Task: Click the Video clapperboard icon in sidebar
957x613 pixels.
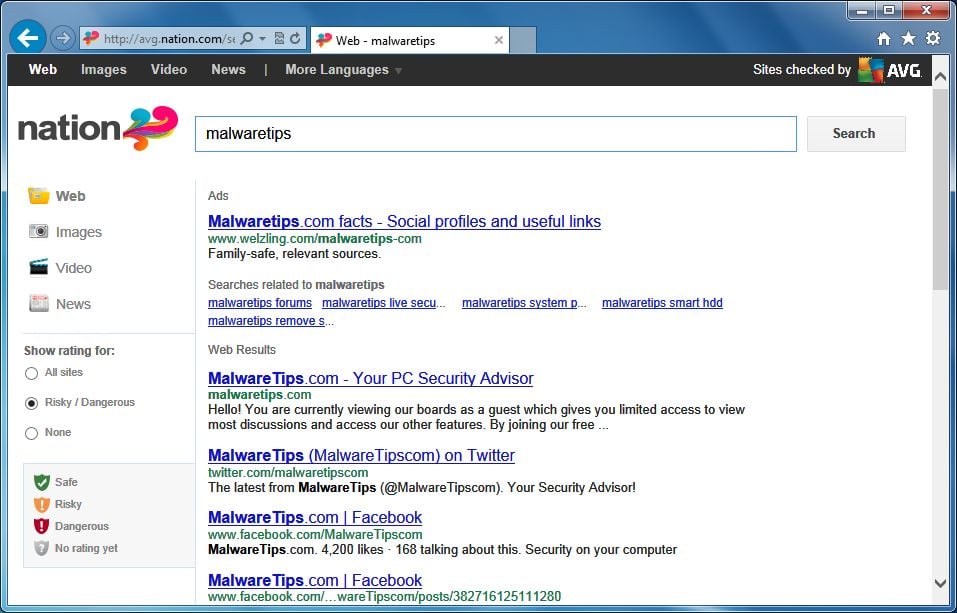Action: [38, 267]
